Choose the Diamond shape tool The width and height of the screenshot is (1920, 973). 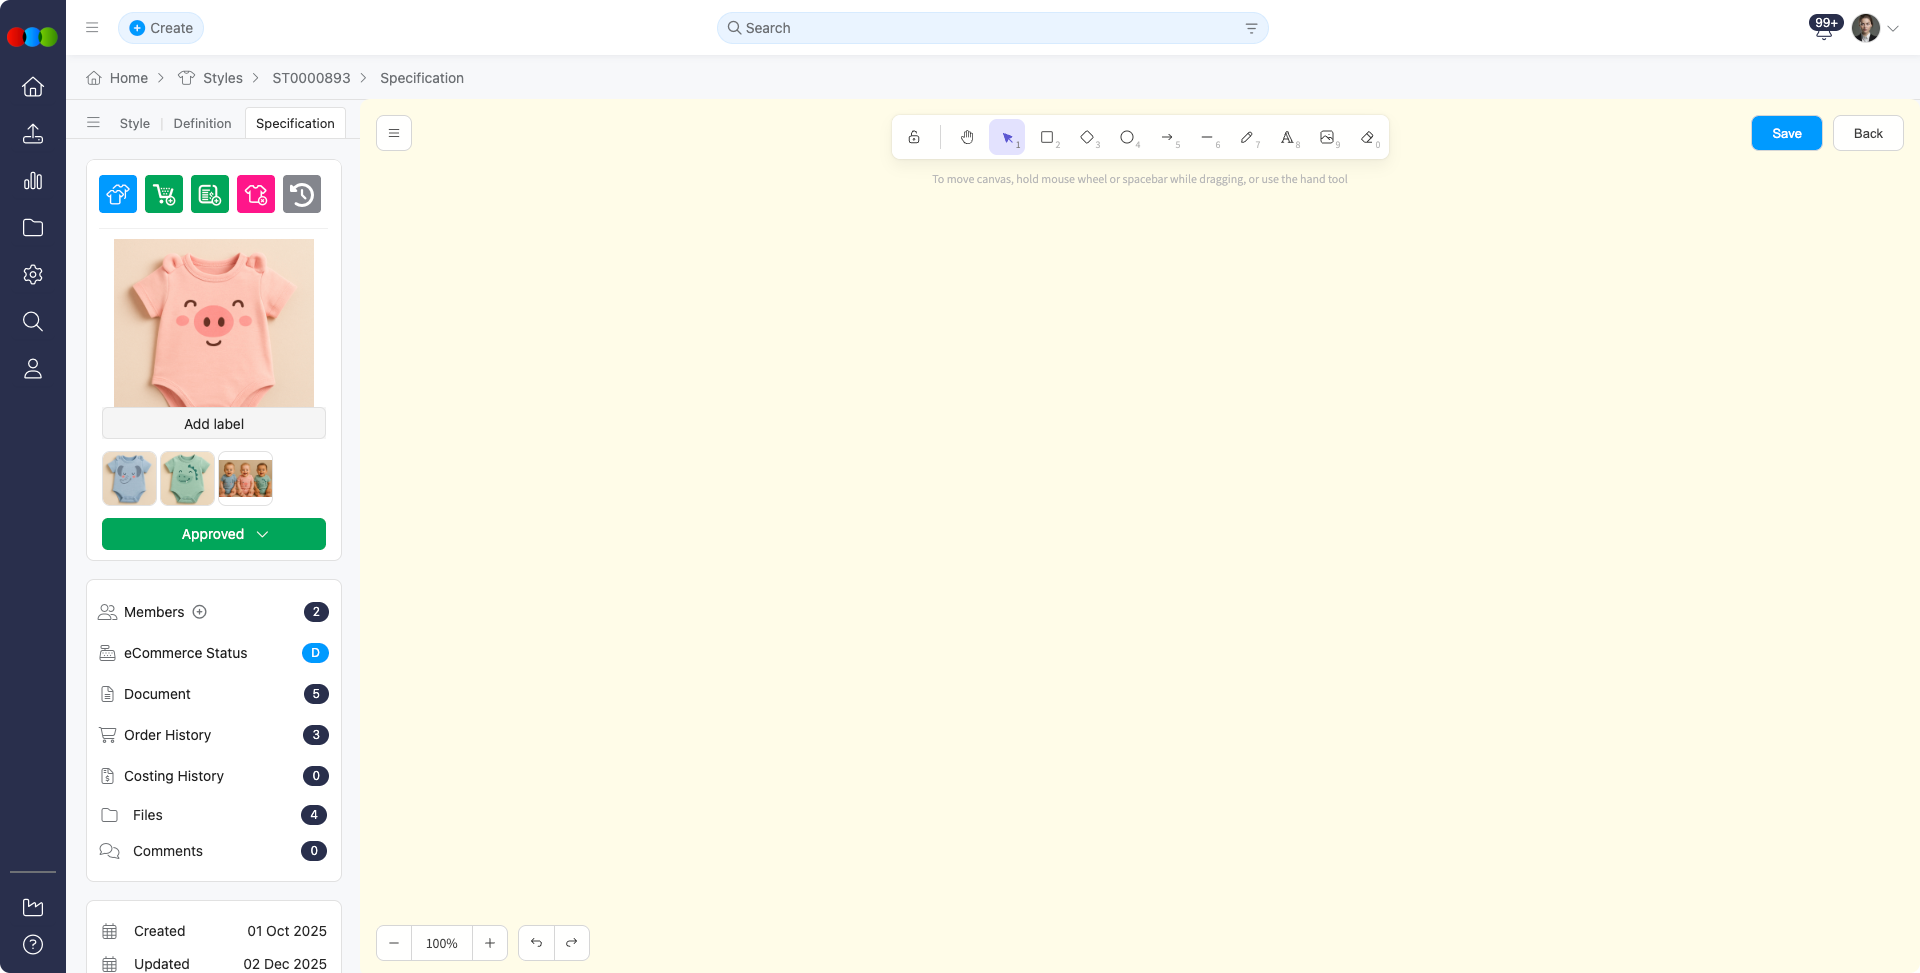(x=1087, y=137)
